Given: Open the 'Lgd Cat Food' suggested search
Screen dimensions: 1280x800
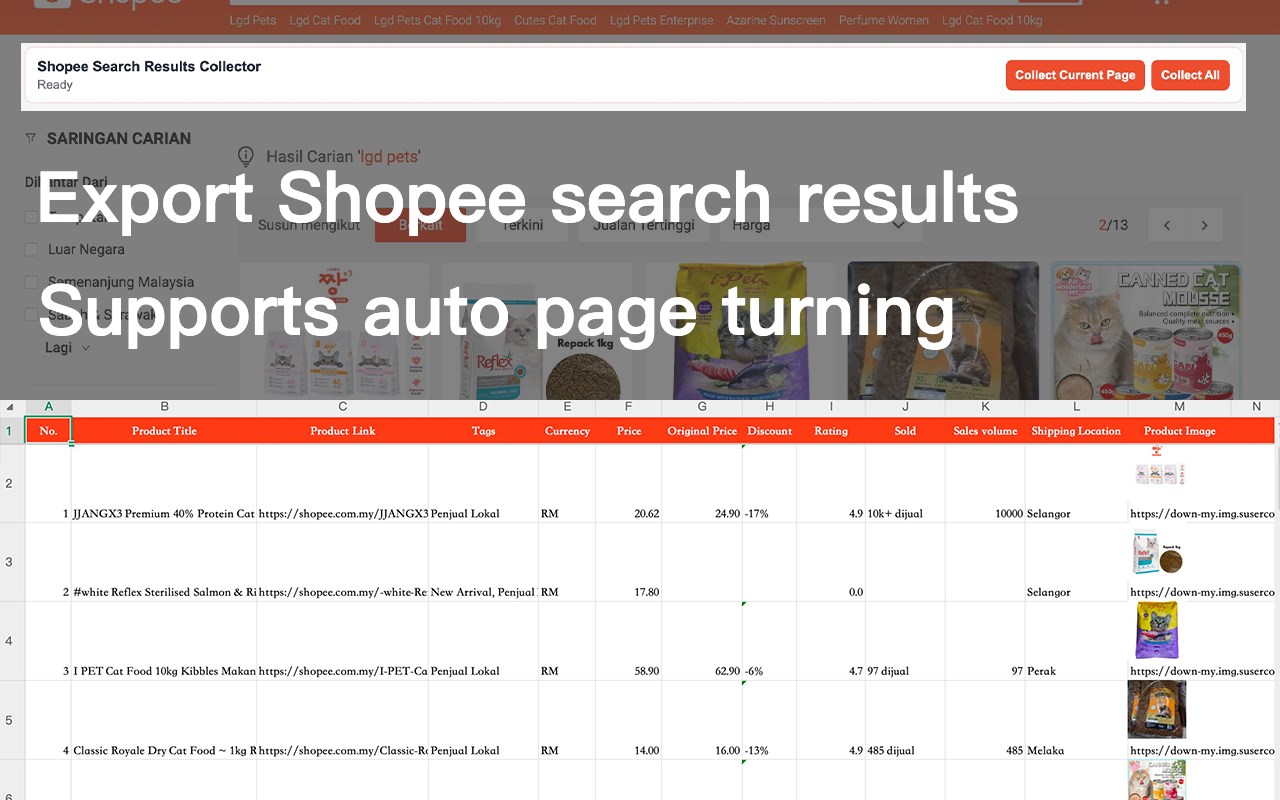Looking at the screenshot, I should tap(325, 20).
